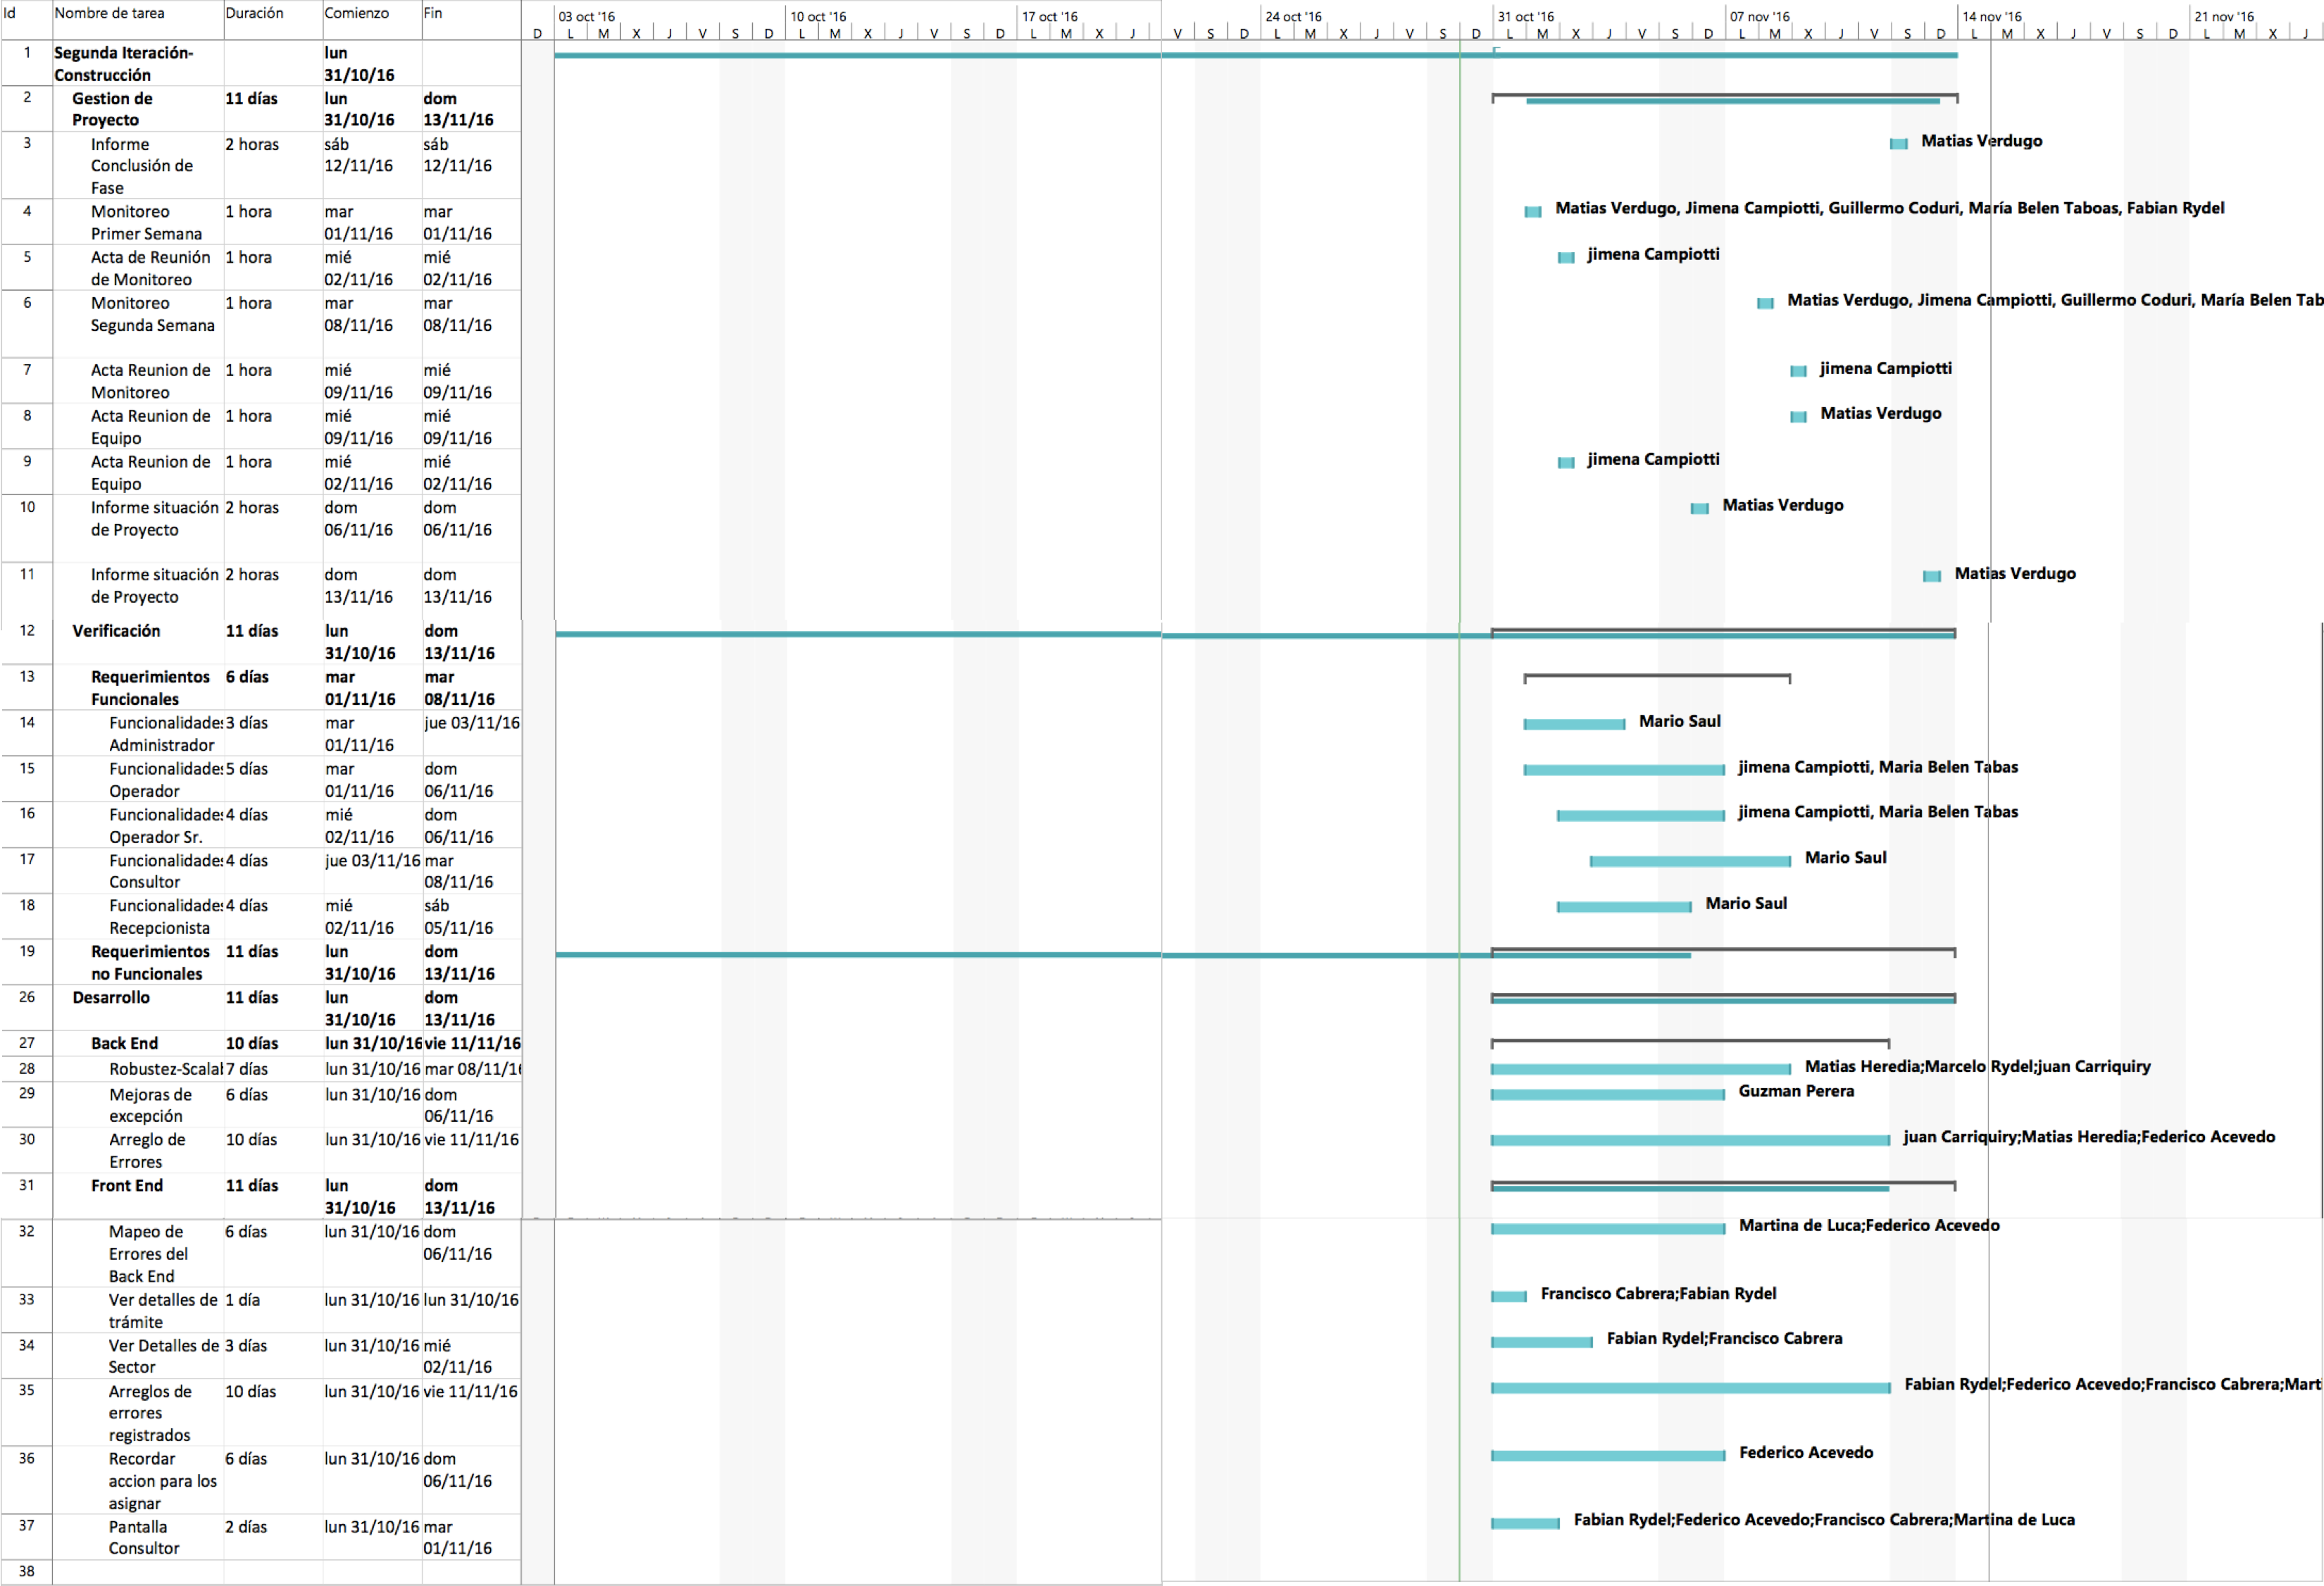Click the 'Desarrollo' summary task name
Image resolution: width=2324 pixels, height=1586 pixels.
point(111,998)
